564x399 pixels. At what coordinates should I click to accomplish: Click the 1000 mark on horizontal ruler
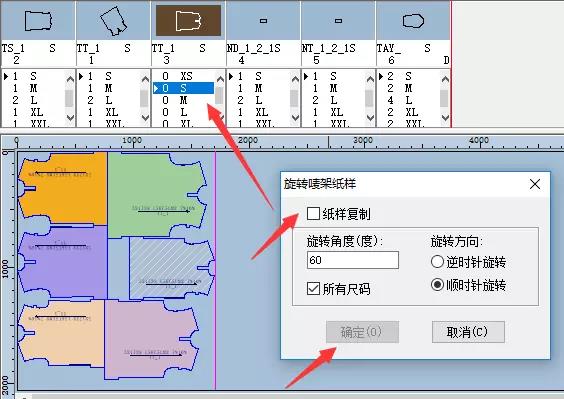click(132, 140)
